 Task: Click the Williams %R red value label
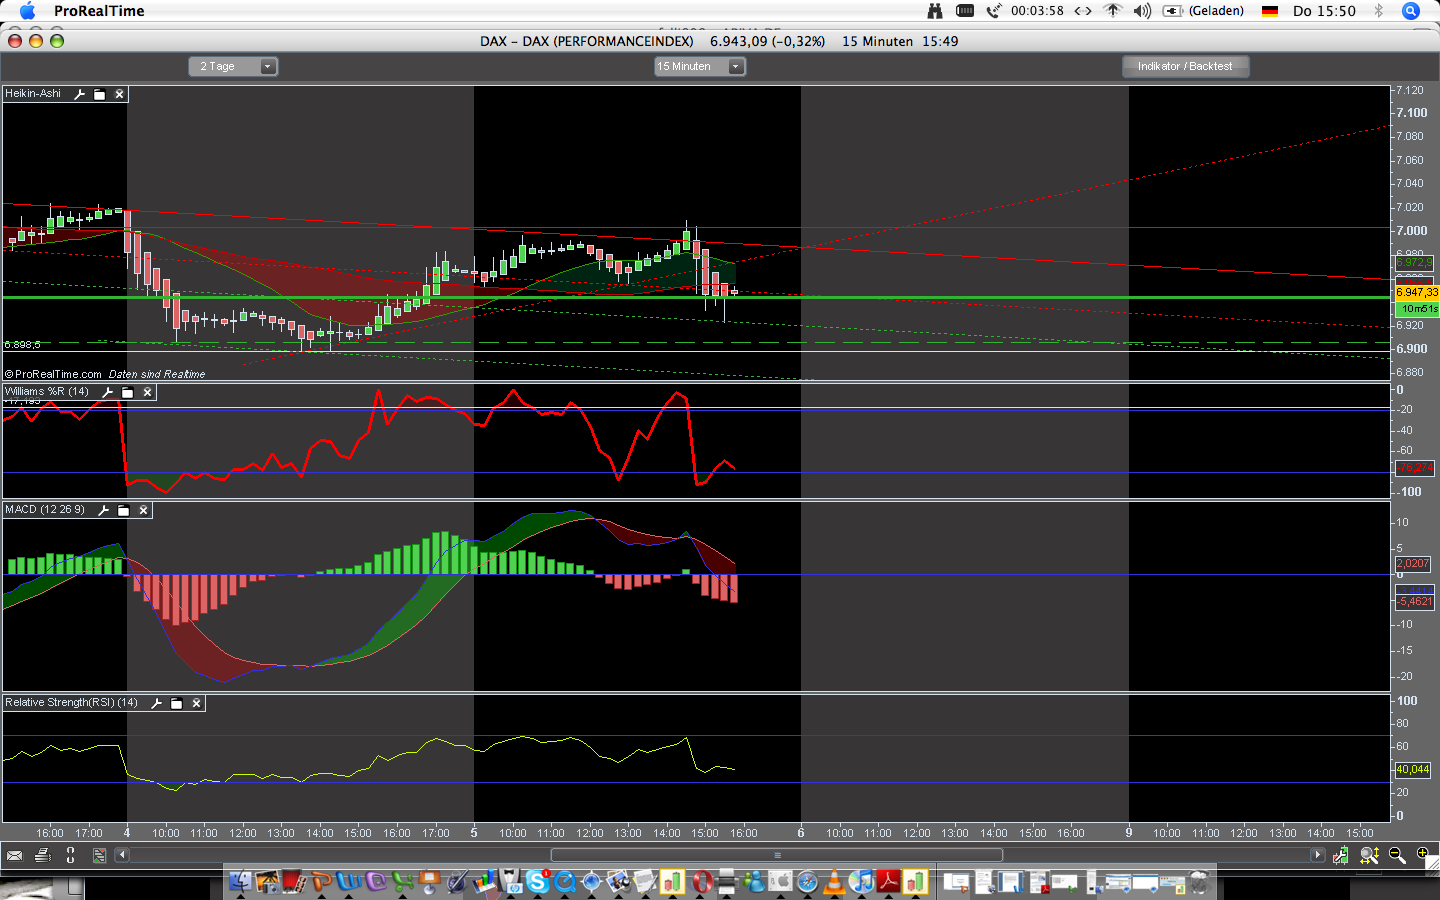(x=1414, y=468)
